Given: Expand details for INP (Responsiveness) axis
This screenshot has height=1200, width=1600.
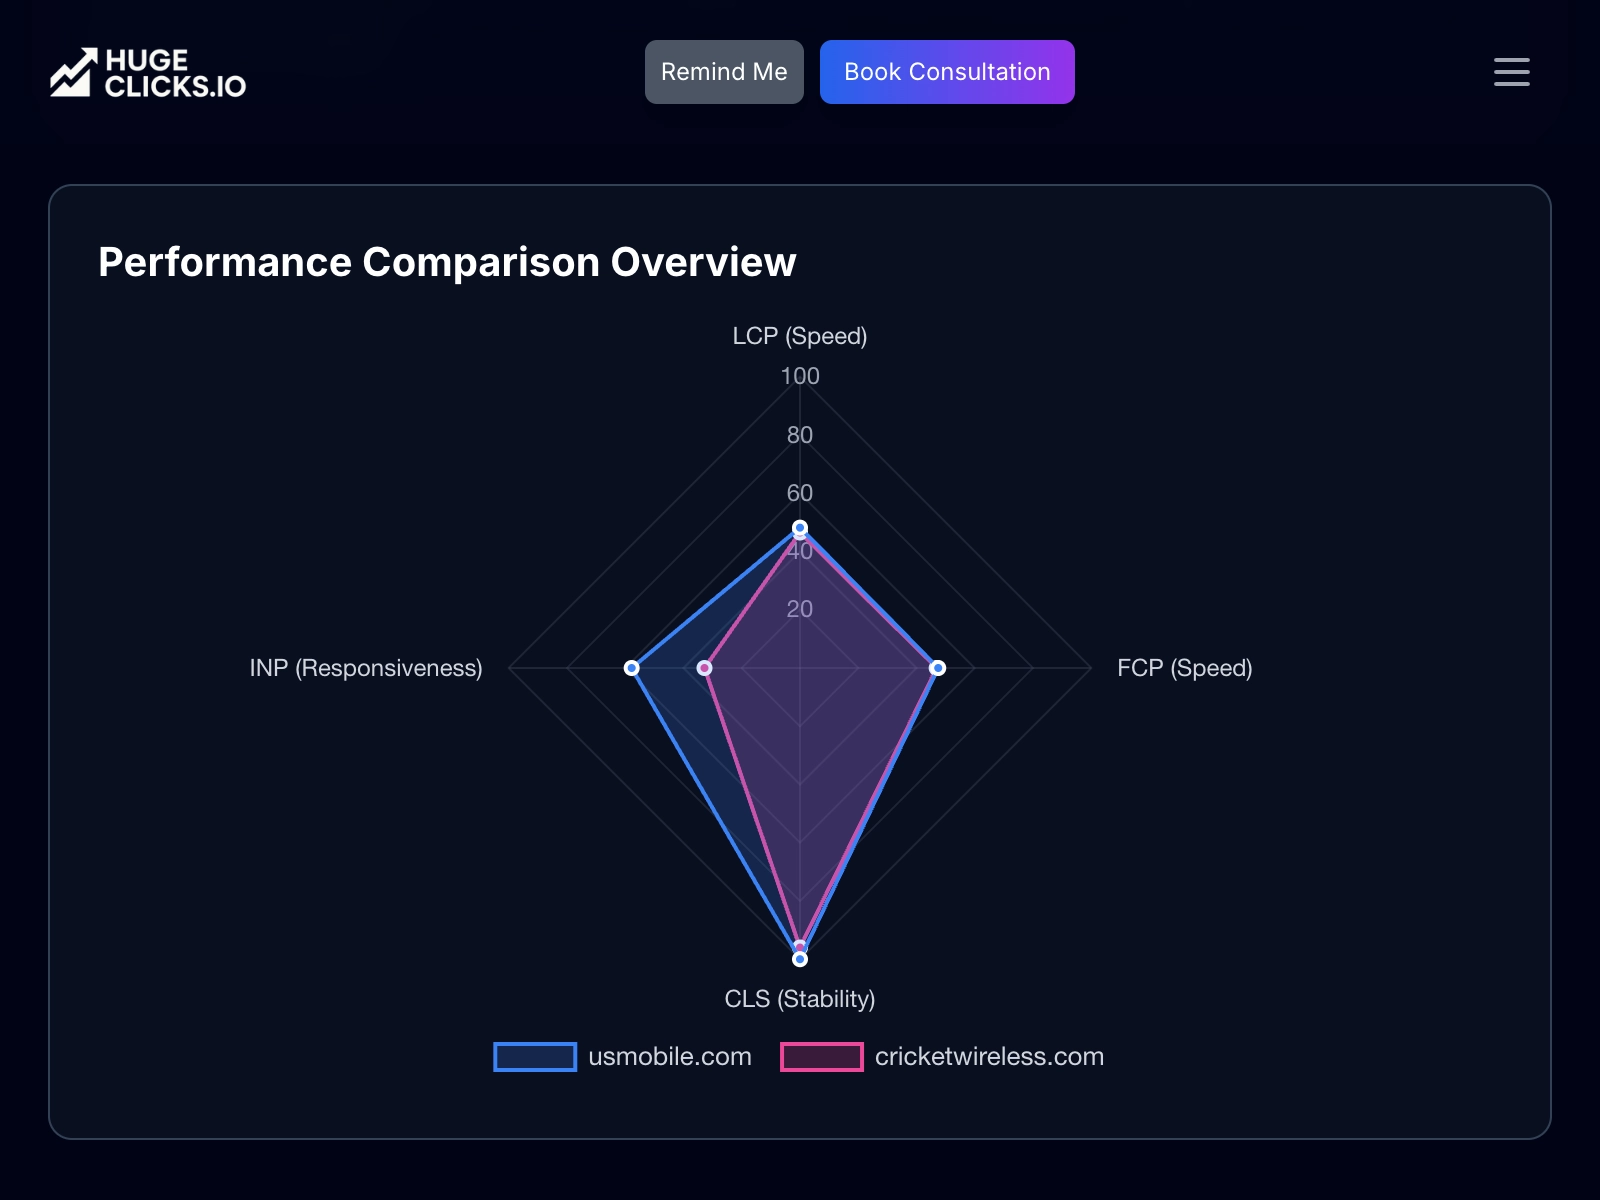Looking at the screenshot, I should tap(366, 668).
